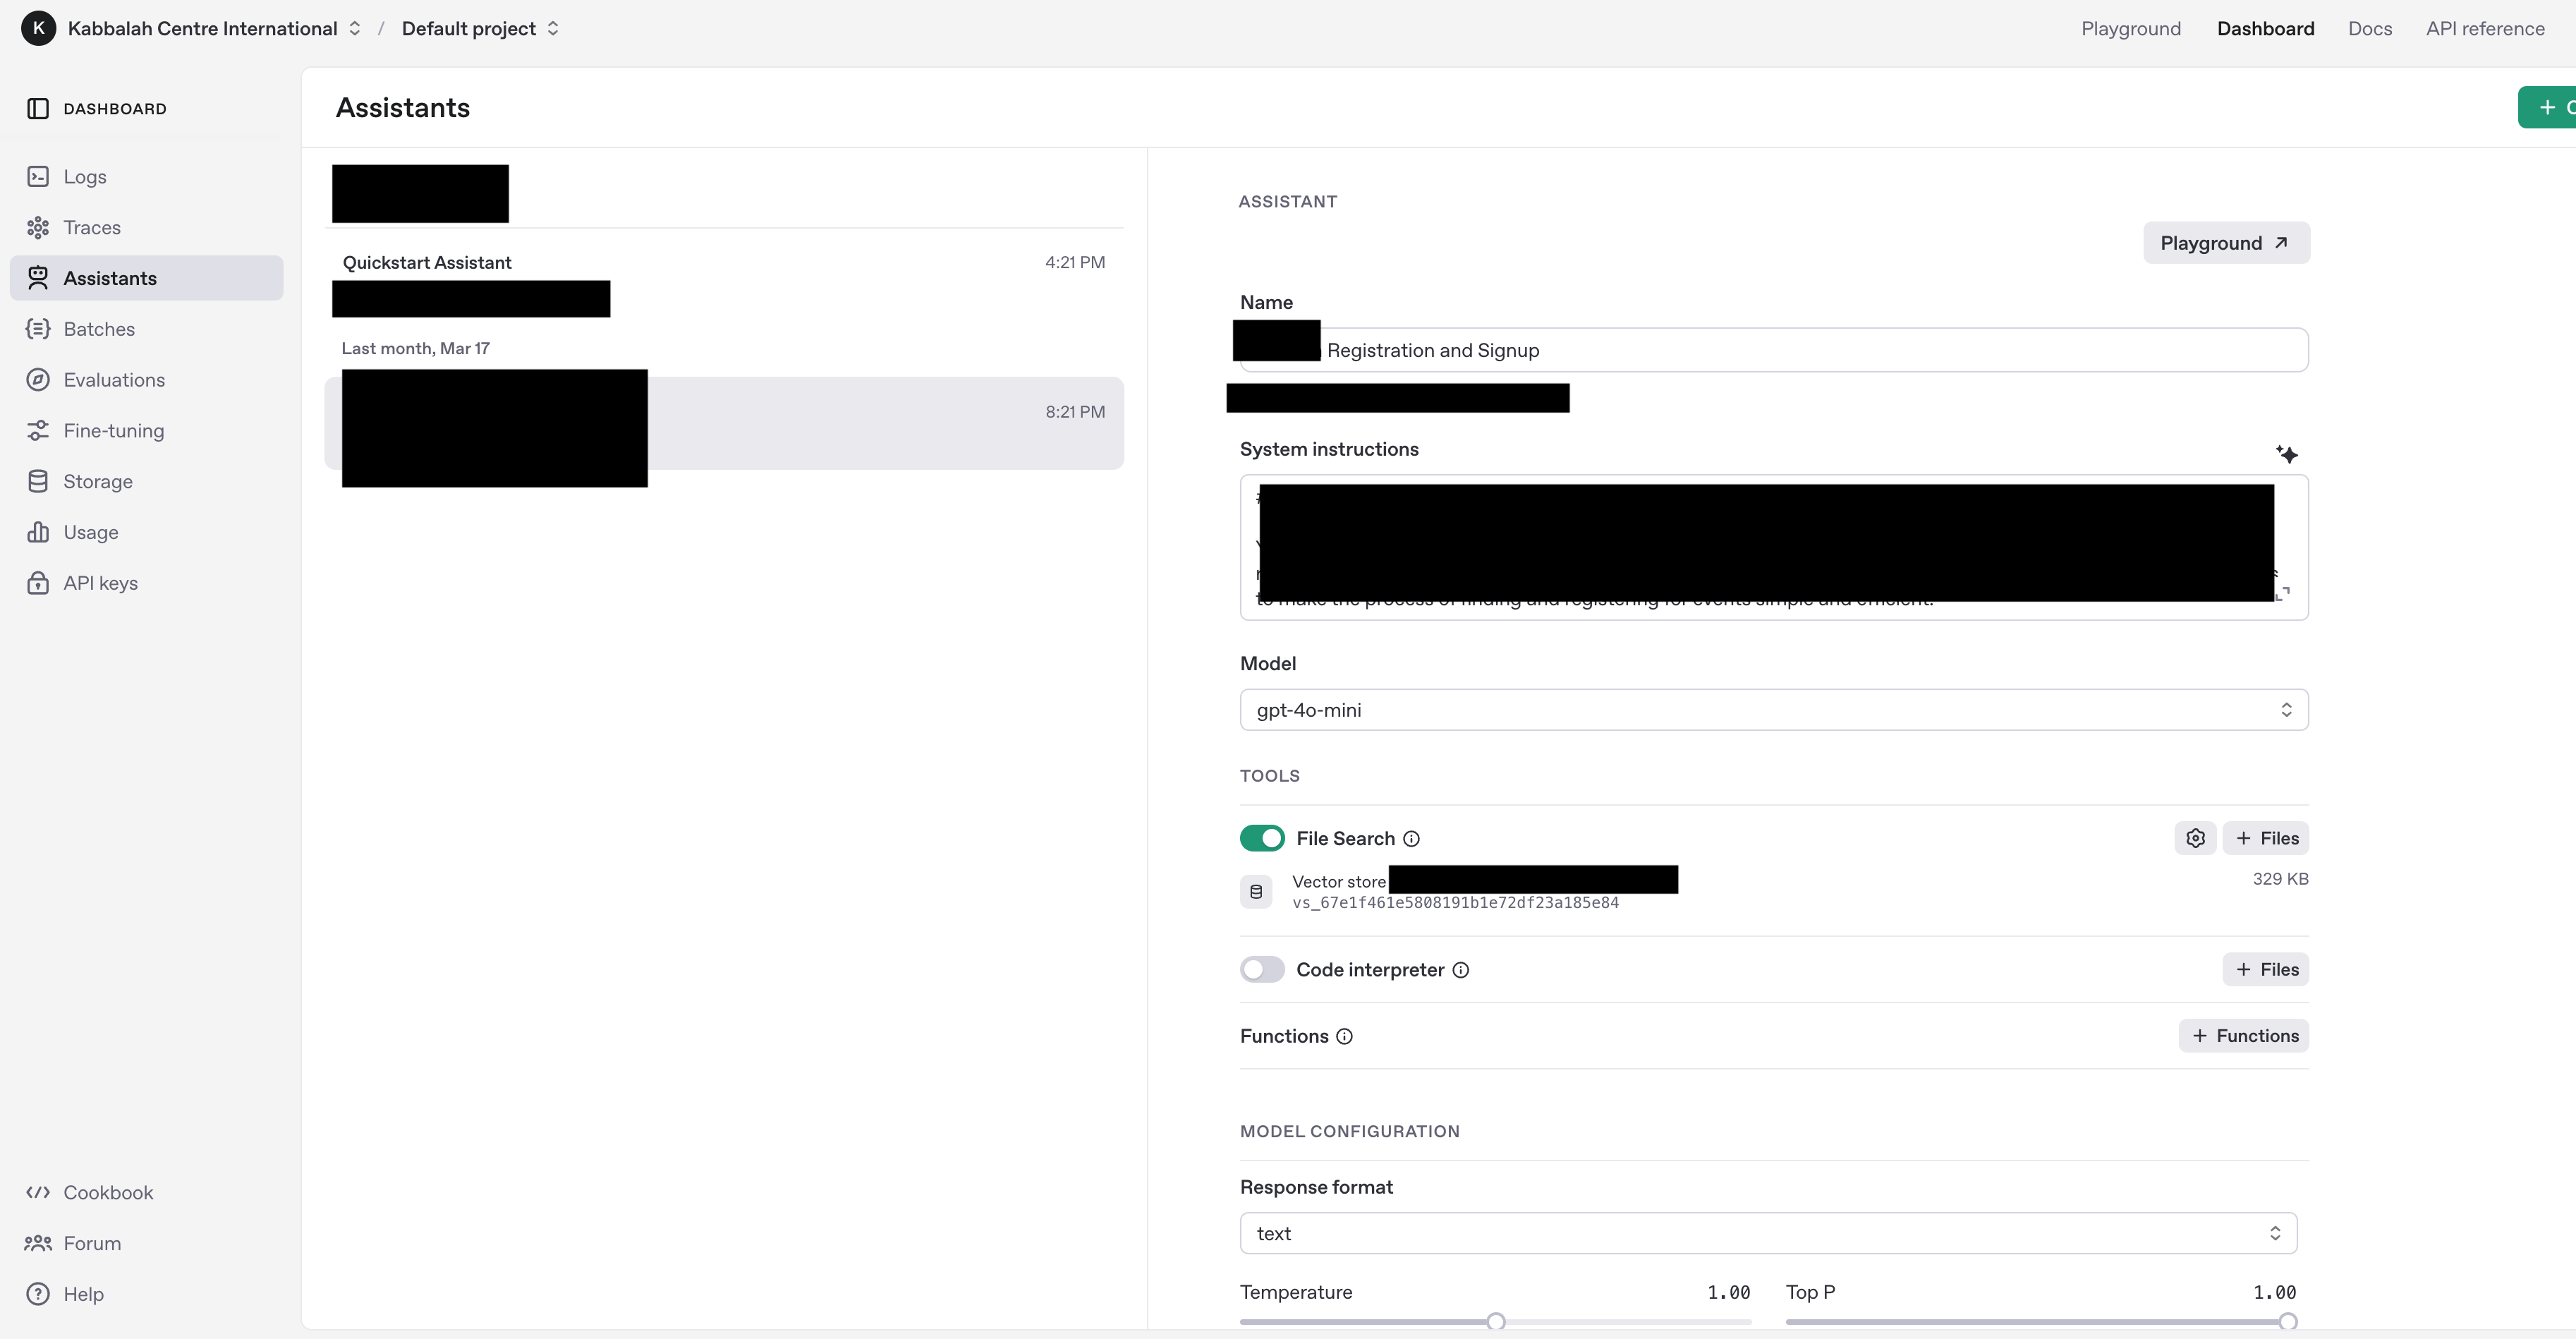Image resolution: width=2576 pixels, height=1339 pixels.
Task: Click the API keys lock icon
Action: [x=38, y=583]
